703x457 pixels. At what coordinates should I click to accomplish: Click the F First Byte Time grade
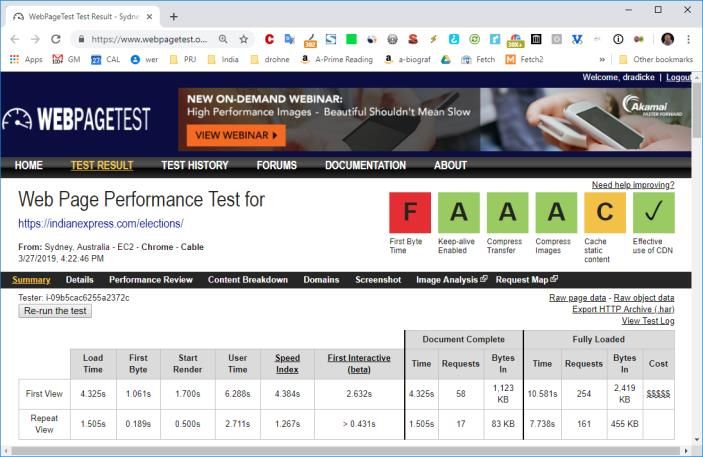[410, 213]
